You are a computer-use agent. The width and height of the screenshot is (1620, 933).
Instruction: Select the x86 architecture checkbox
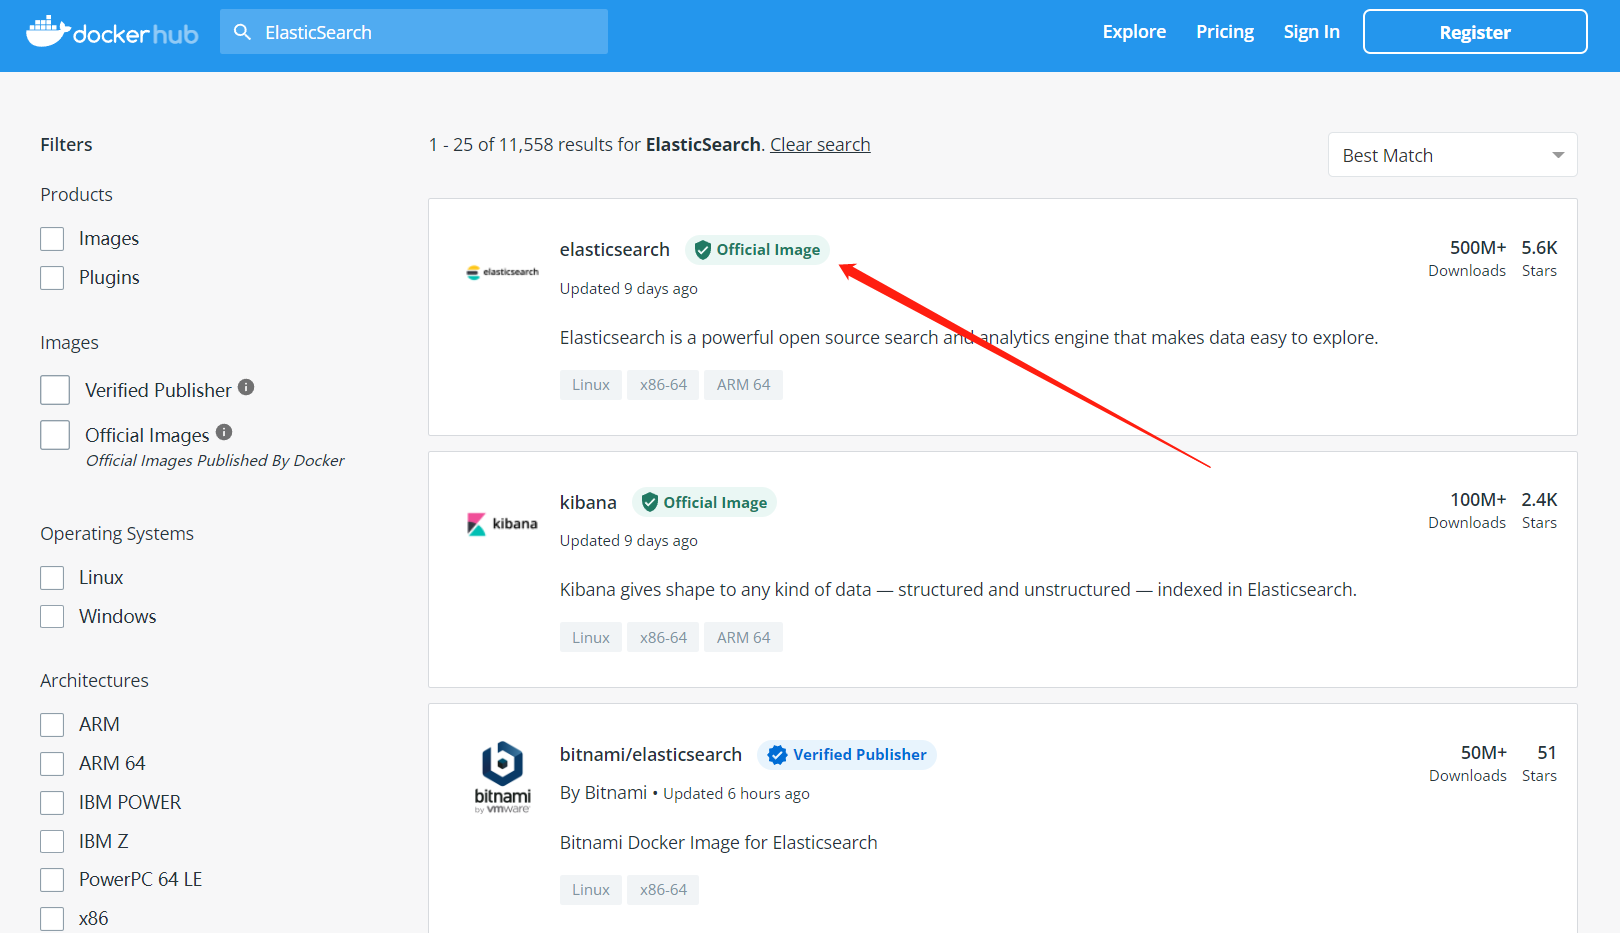pos(52,919)
